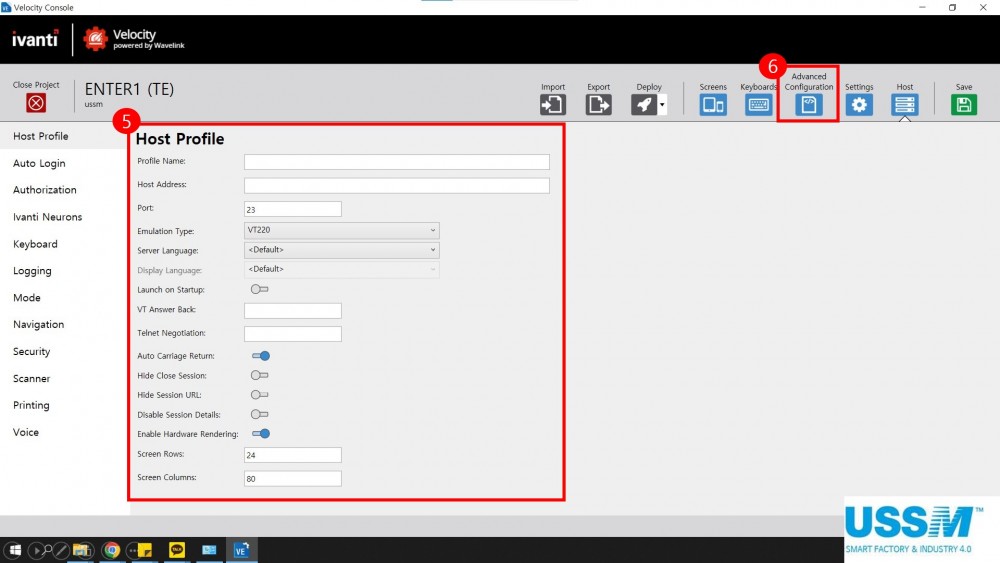Image resolution: width=1000 pixels, height=563 pixels.
Task: Switch to Velocity Console taskbar icon
Action: coord(241,550)
